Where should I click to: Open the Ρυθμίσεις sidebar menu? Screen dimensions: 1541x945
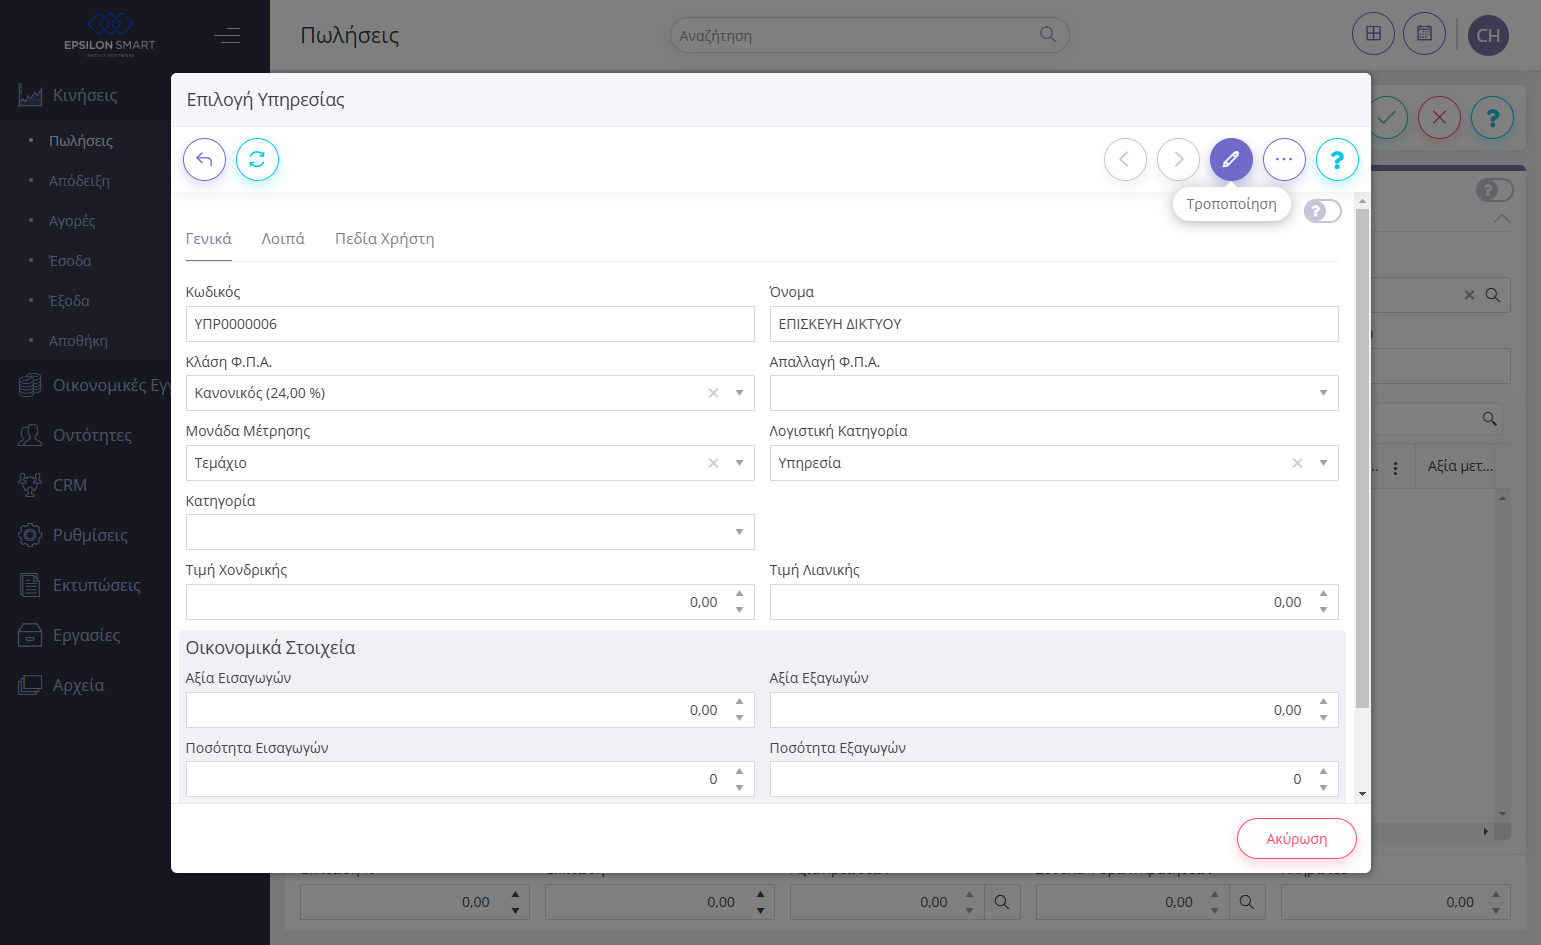coord(90,535)
